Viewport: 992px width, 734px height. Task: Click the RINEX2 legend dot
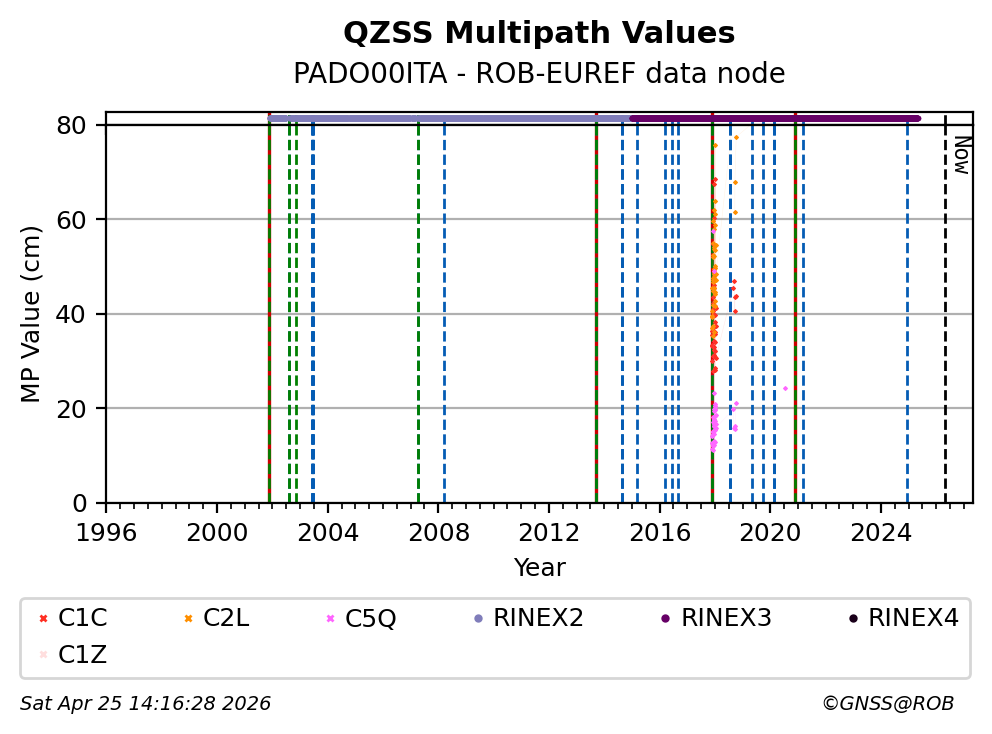[x=478, y=618]
